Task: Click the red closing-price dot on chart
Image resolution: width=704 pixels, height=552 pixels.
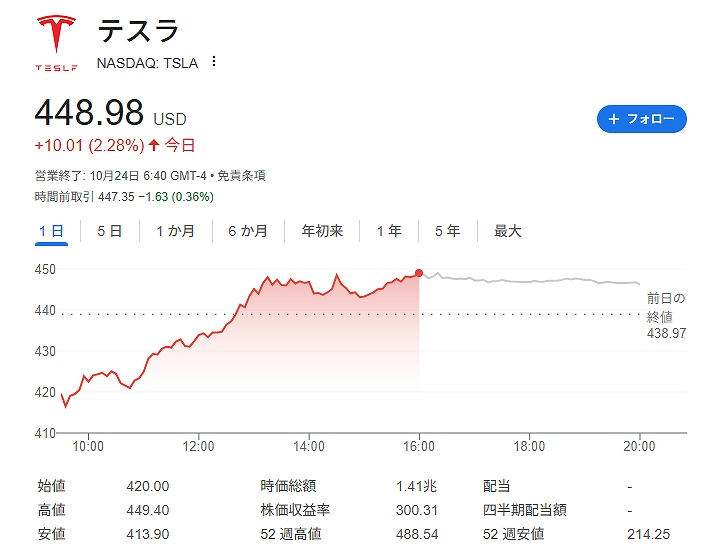Action: point(418,272)
